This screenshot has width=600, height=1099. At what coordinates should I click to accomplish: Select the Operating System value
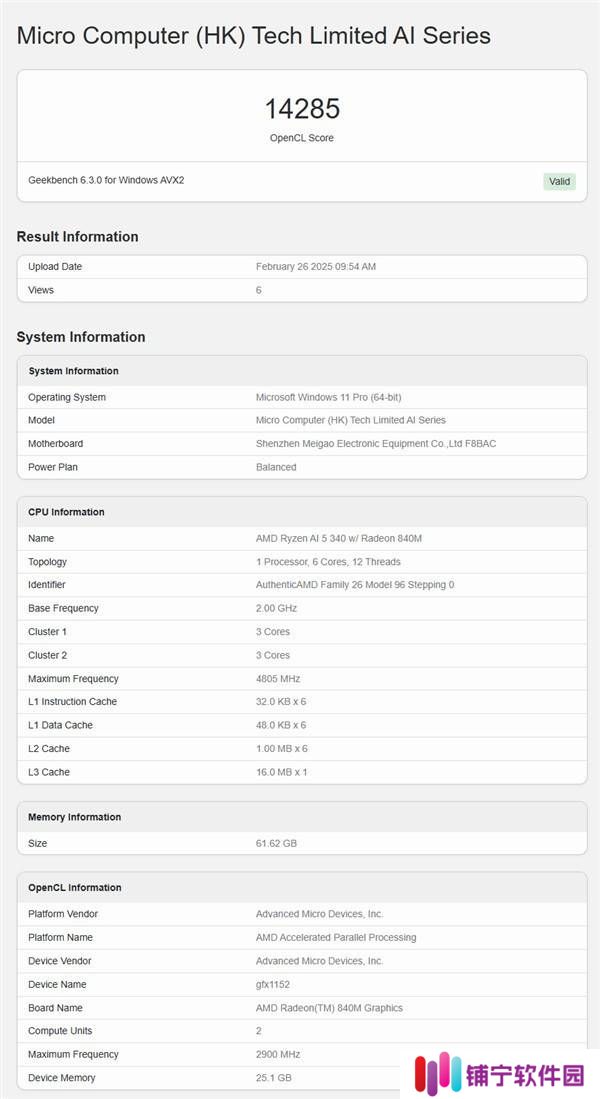click(329, 397)
